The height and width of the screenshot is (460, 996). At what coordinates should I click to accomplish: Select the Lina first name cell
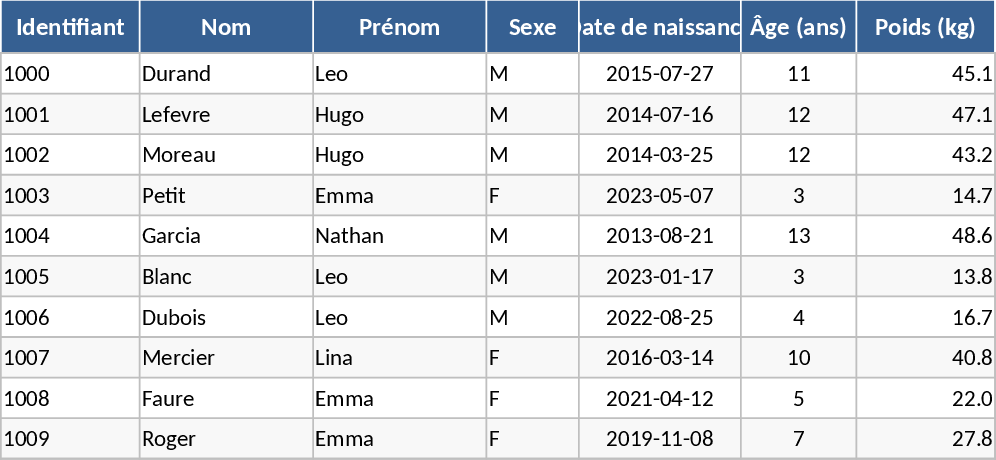click(399, 358)
